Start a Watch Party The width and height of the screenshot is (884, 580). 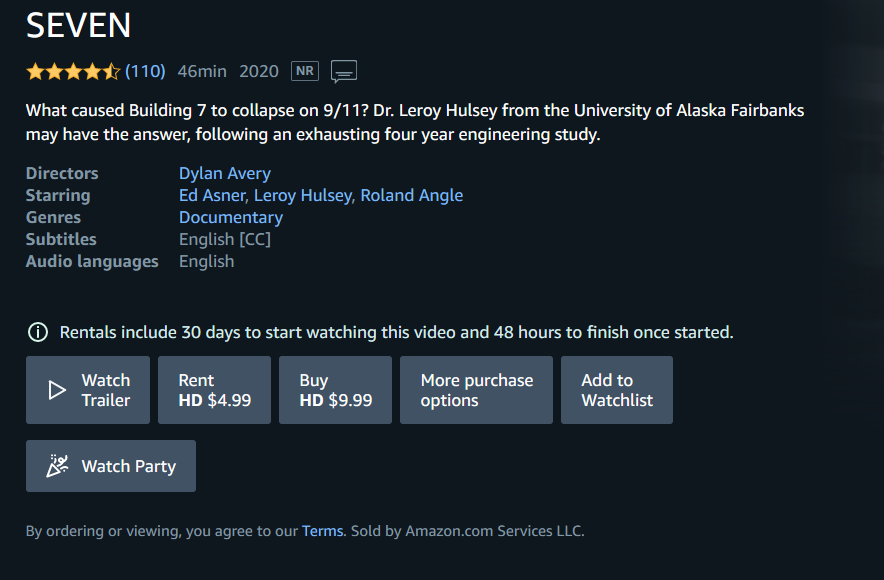pos(111,466)
